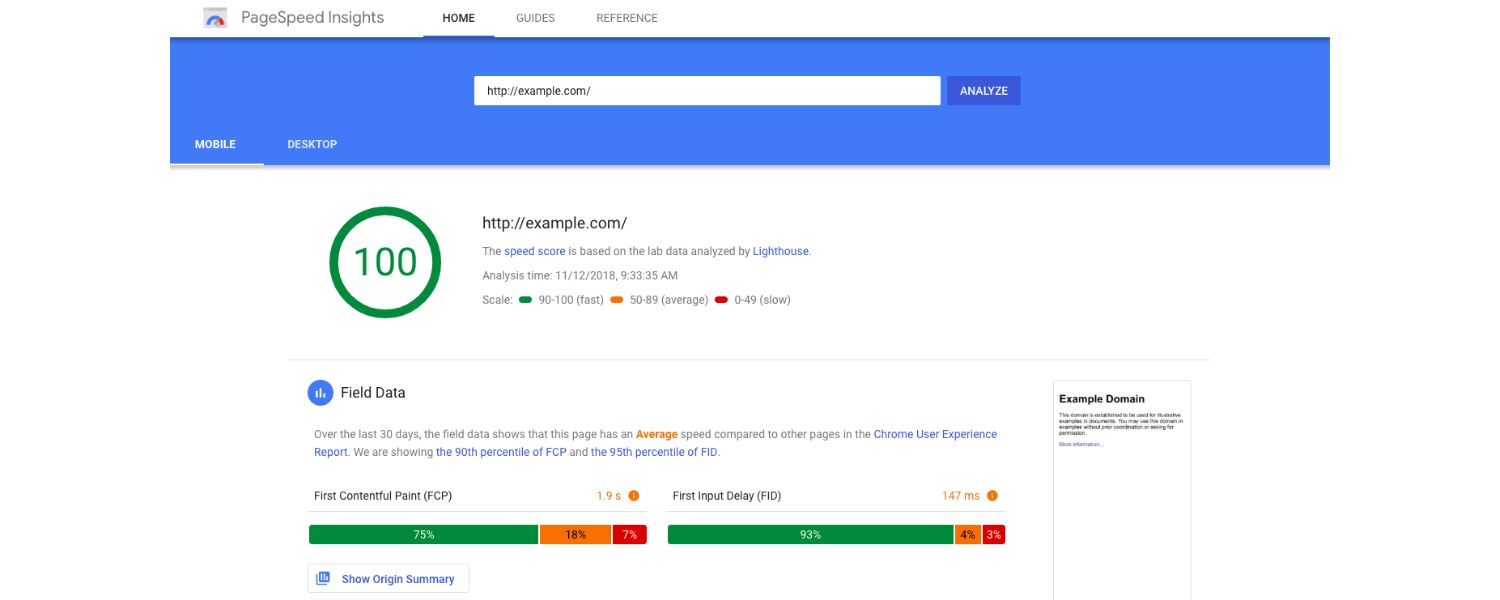Open the Chrome User Experience Report link

(x=934, y=433)
